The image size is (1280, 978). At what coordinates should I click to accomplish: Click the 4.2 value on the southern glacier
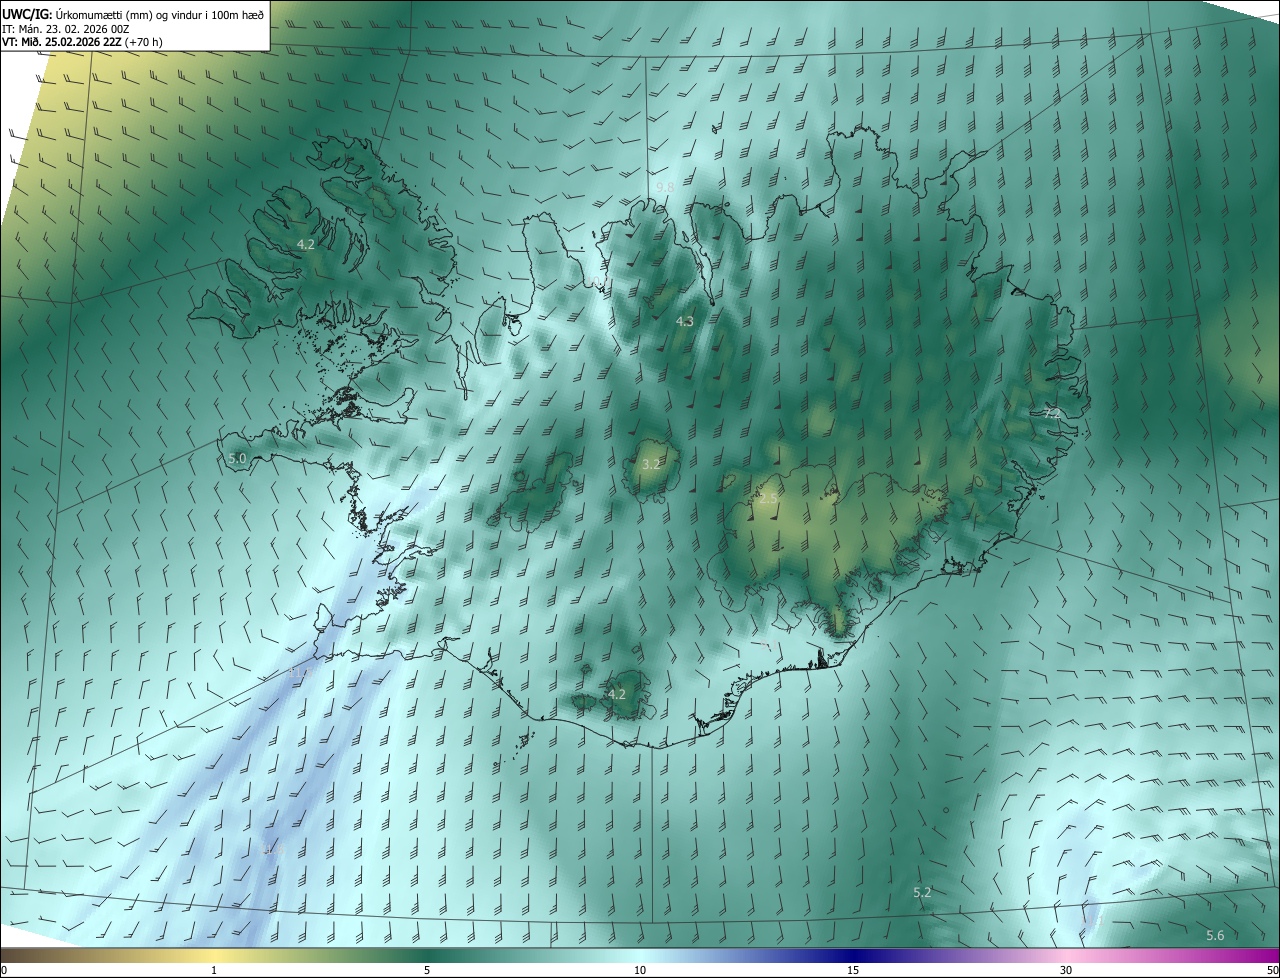pyautogui.click(x=617, y=694)
